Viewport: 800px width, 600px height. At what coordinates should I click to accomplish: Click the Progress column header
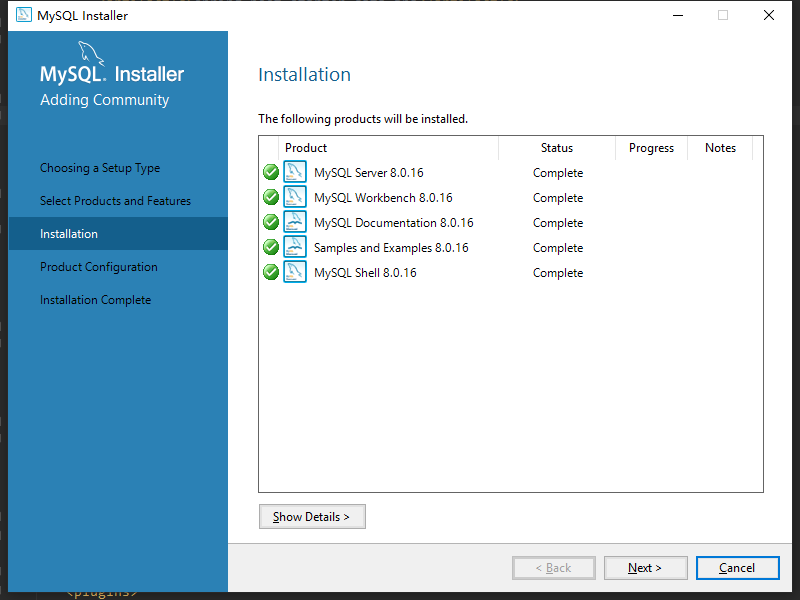652,148
